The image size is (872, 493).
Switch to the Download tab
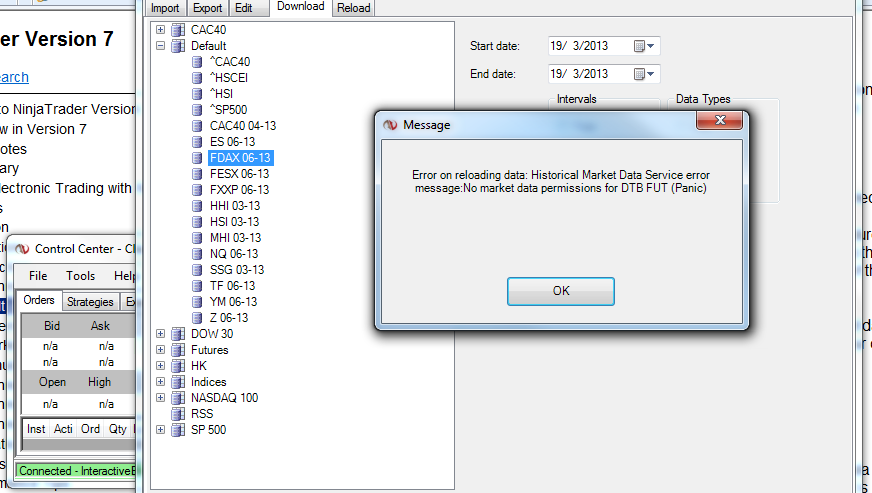point(301,7)
